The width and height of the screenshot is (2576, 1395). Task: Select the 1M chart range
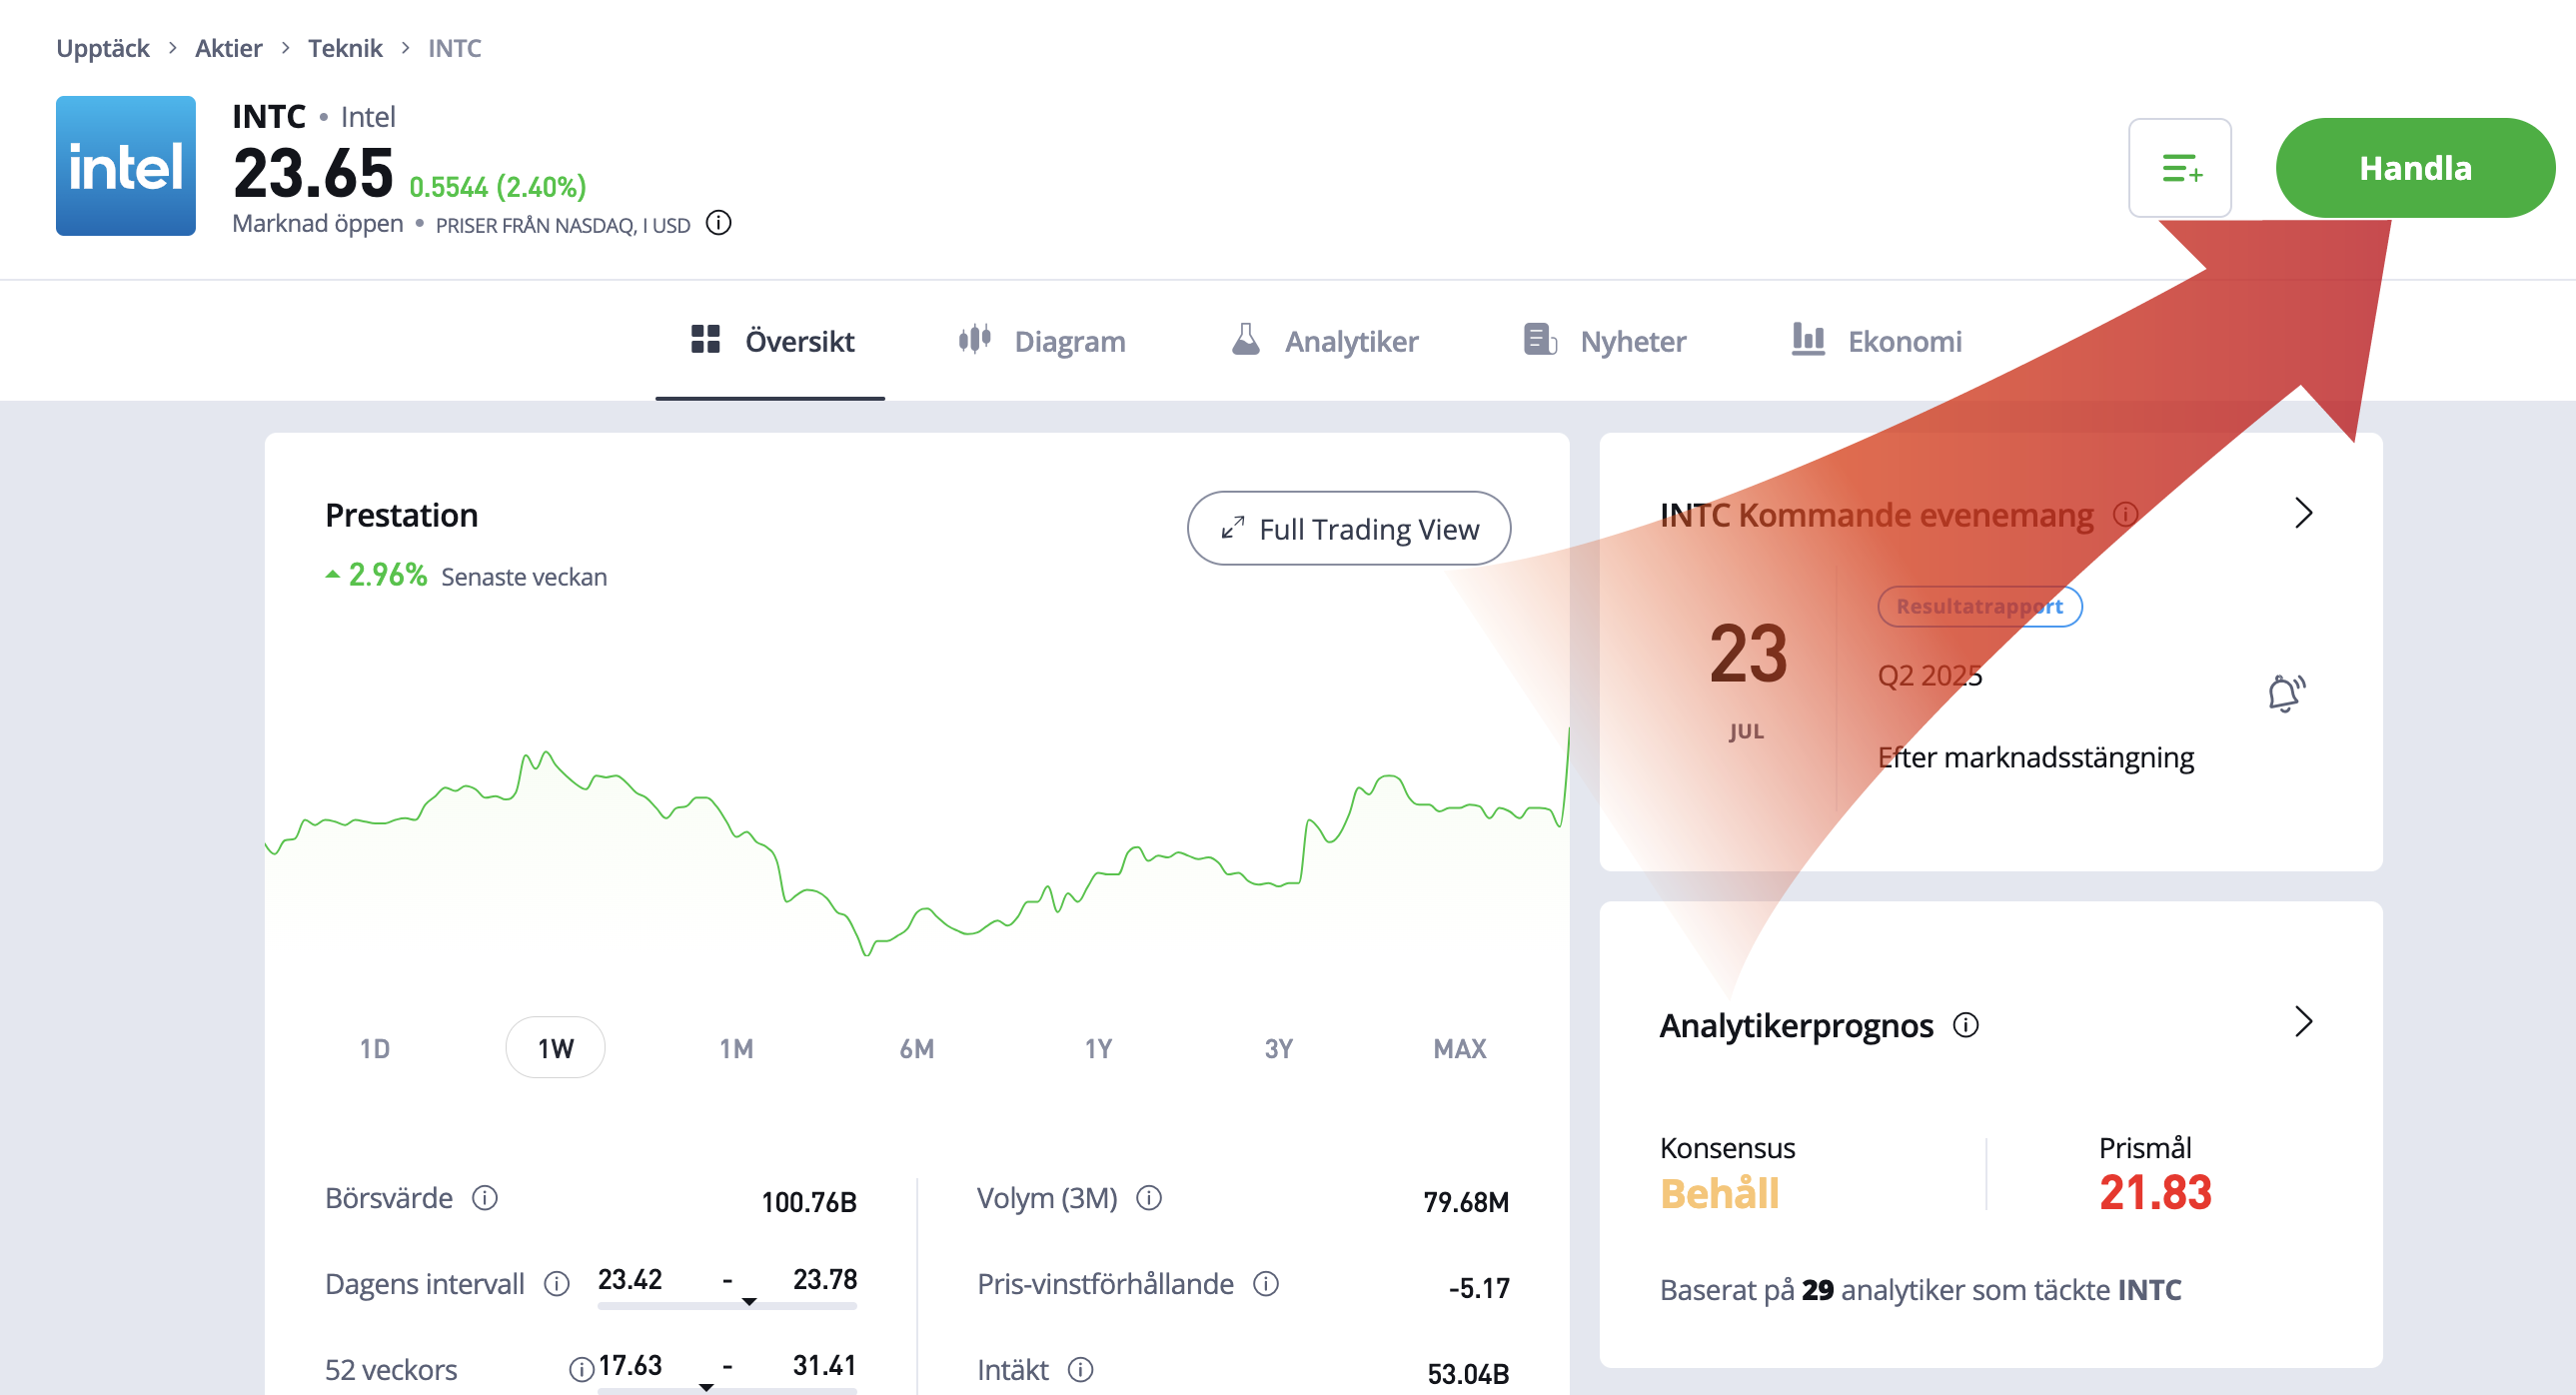[x=736, y=1048]
